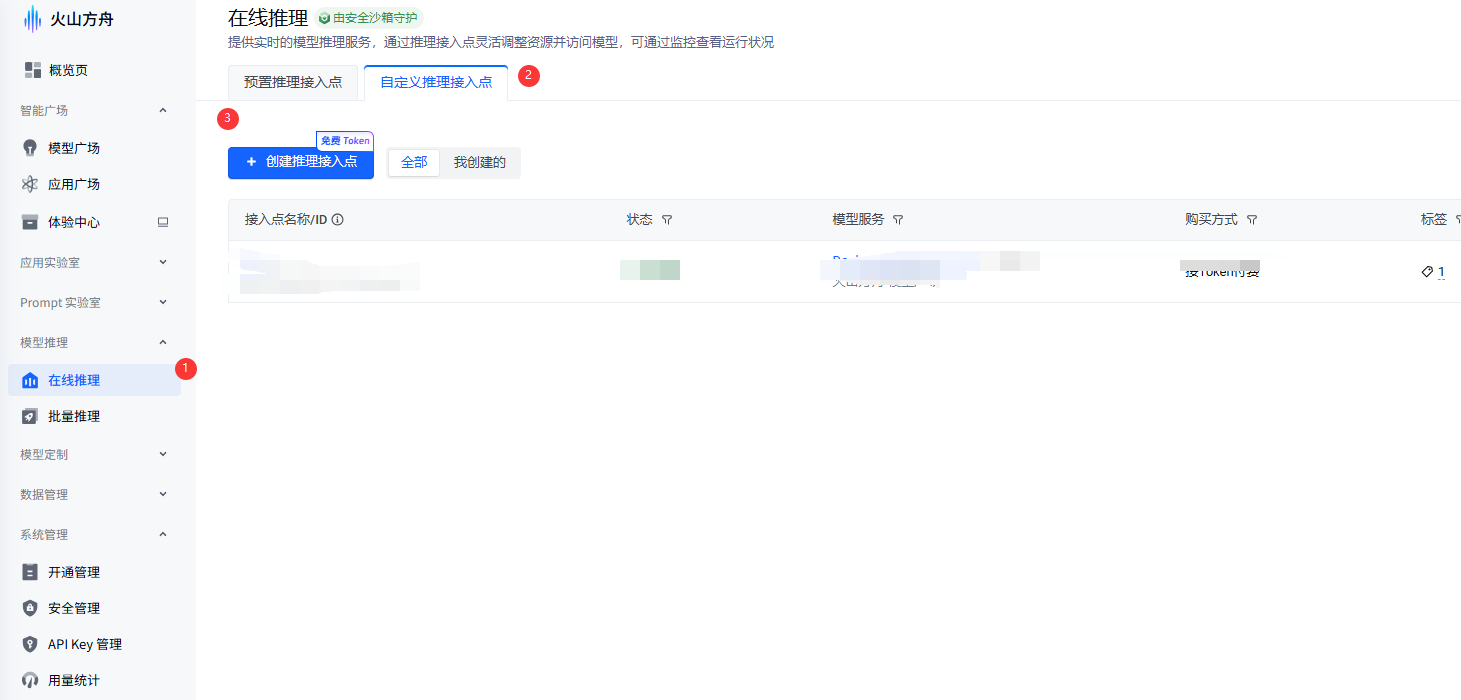Screen dimensions: 1461x700
Task: Click the 体验中心 sidebar item
Action: coord(73,222)
